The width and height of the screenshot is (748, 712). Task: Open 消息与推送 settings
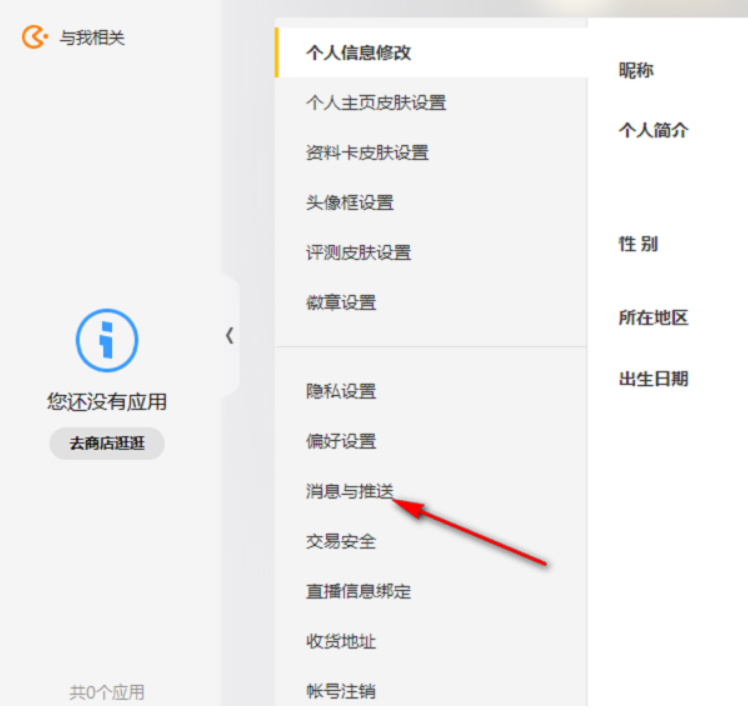(x=350, y=491)
